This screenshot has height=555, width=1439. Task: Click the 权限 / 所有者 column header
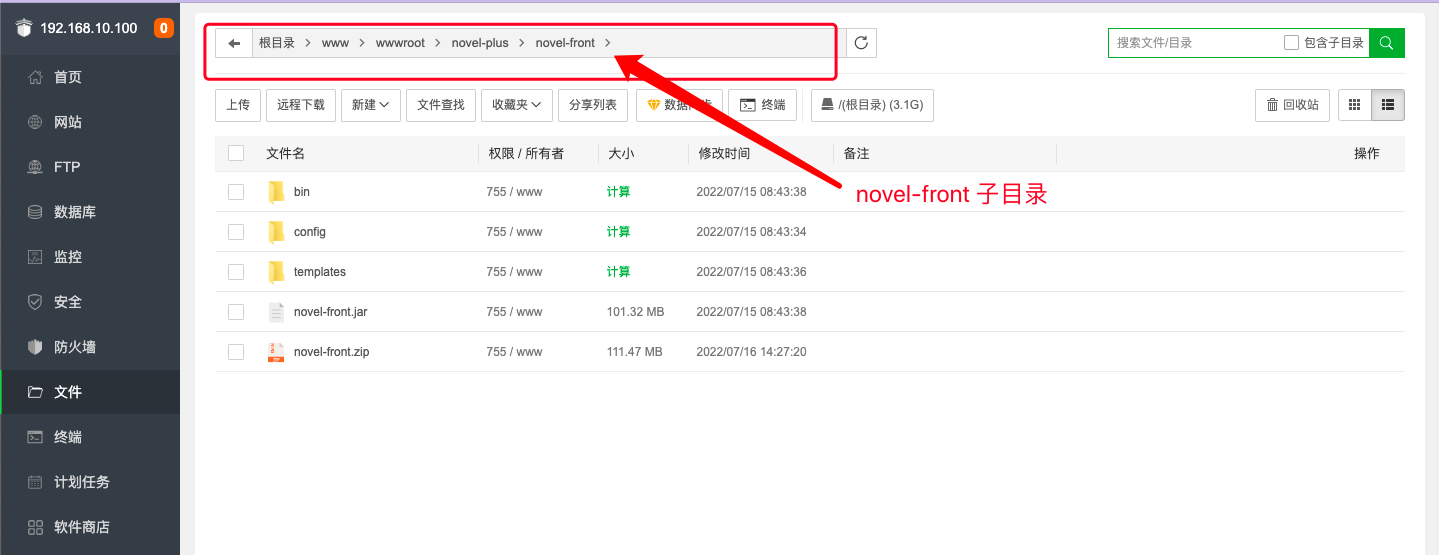[x=526, y=153]
